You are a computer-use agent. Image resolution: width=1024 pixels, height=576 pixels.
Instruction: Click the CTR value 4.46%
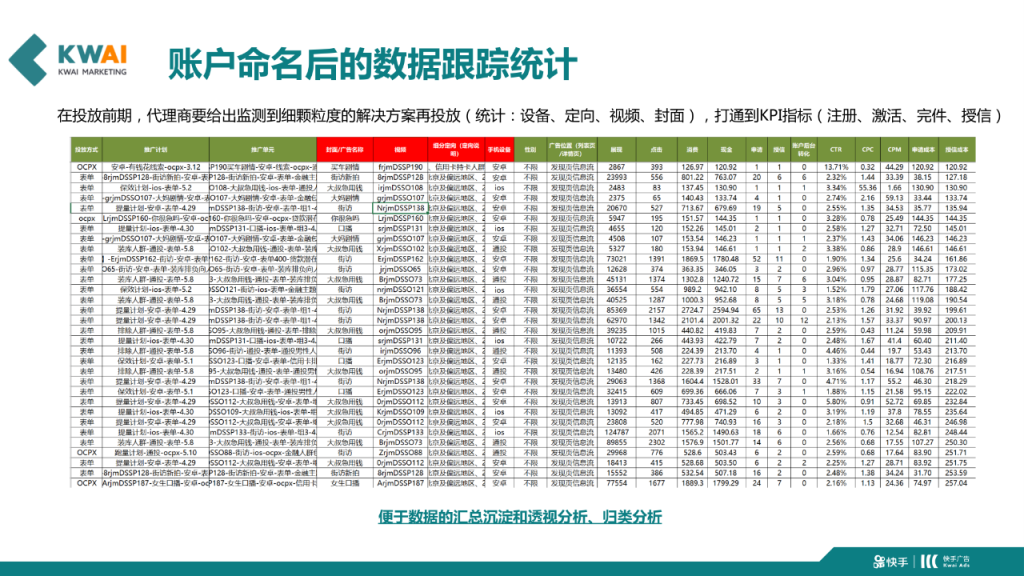(836, 351)
